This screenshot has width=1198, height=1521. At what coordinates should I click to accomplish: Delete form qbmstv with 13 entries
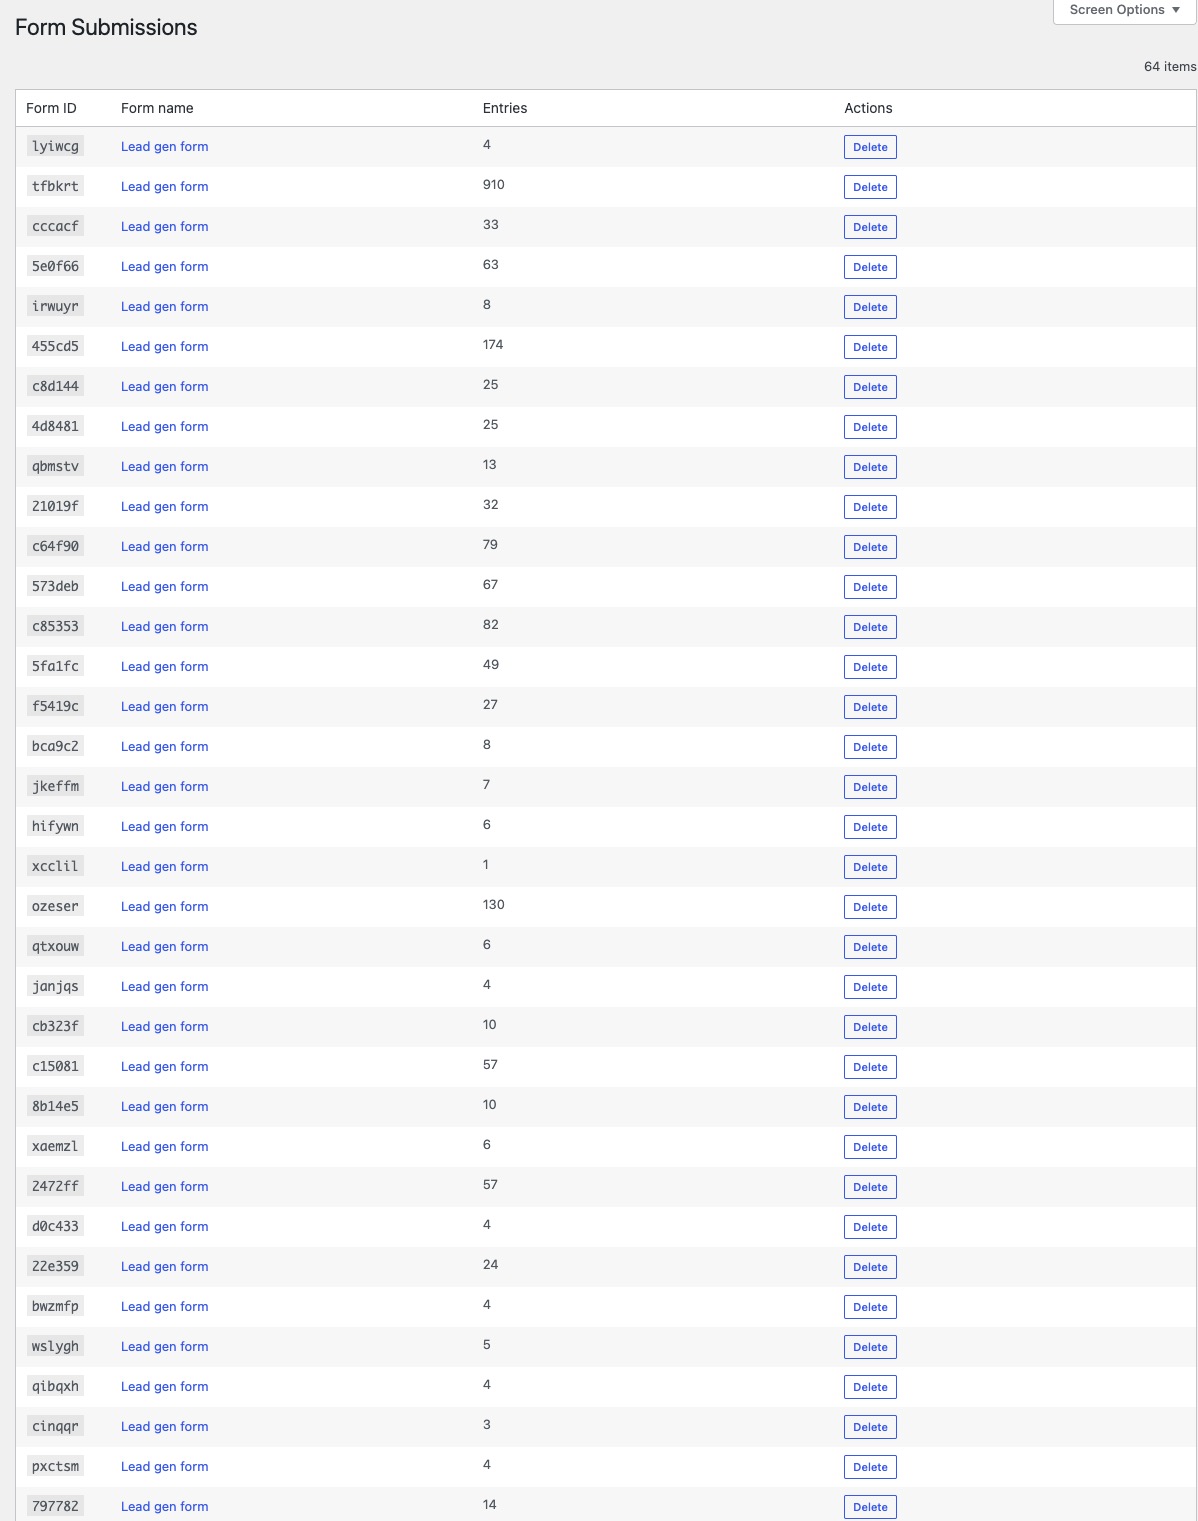870,467
